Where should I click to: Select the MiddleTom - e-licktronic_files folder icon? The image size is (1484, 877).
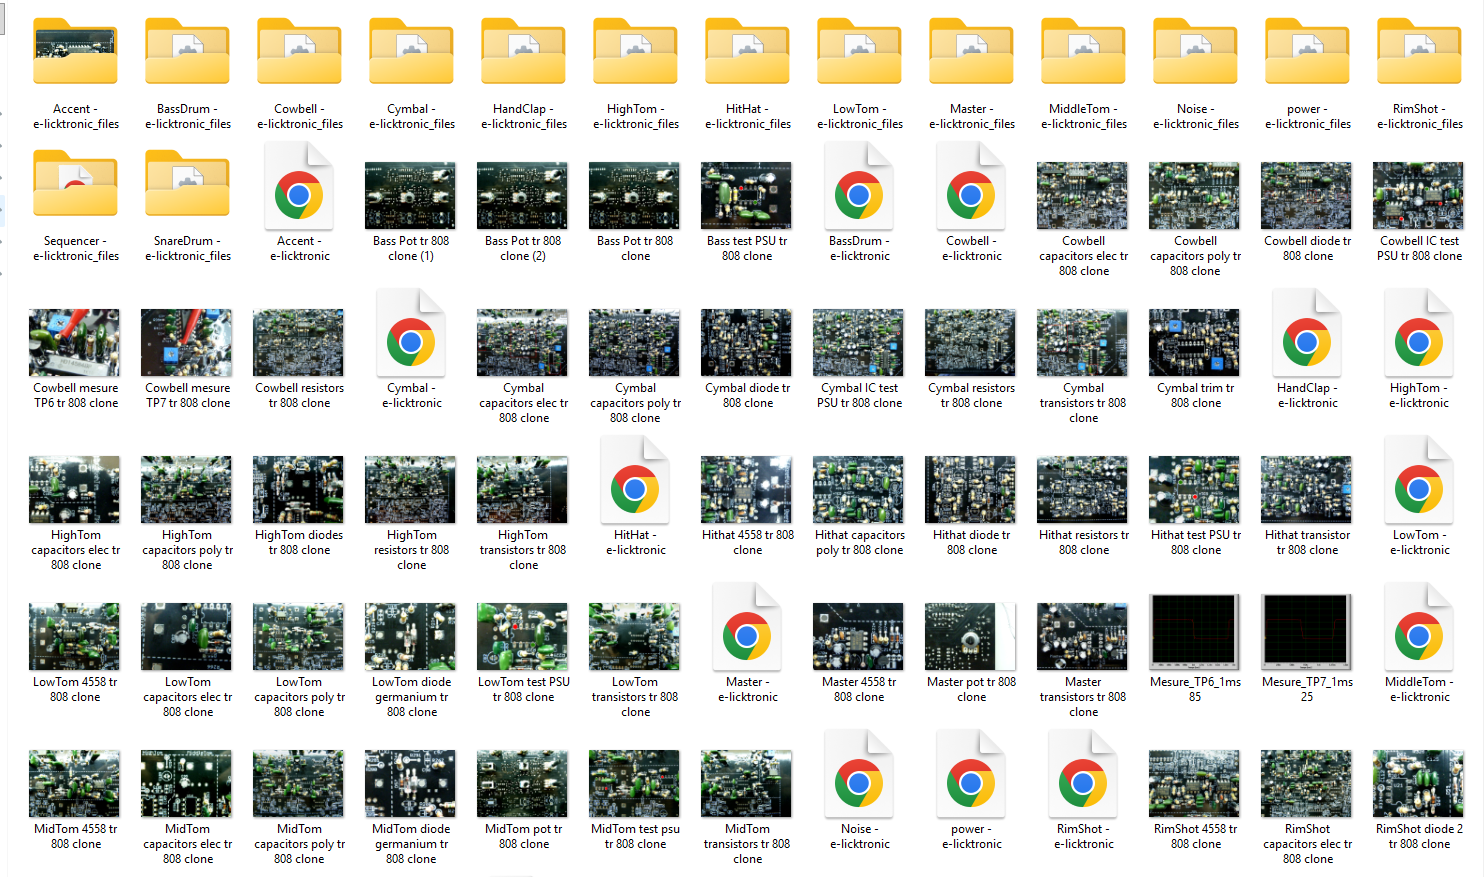tap(1084, 51)
